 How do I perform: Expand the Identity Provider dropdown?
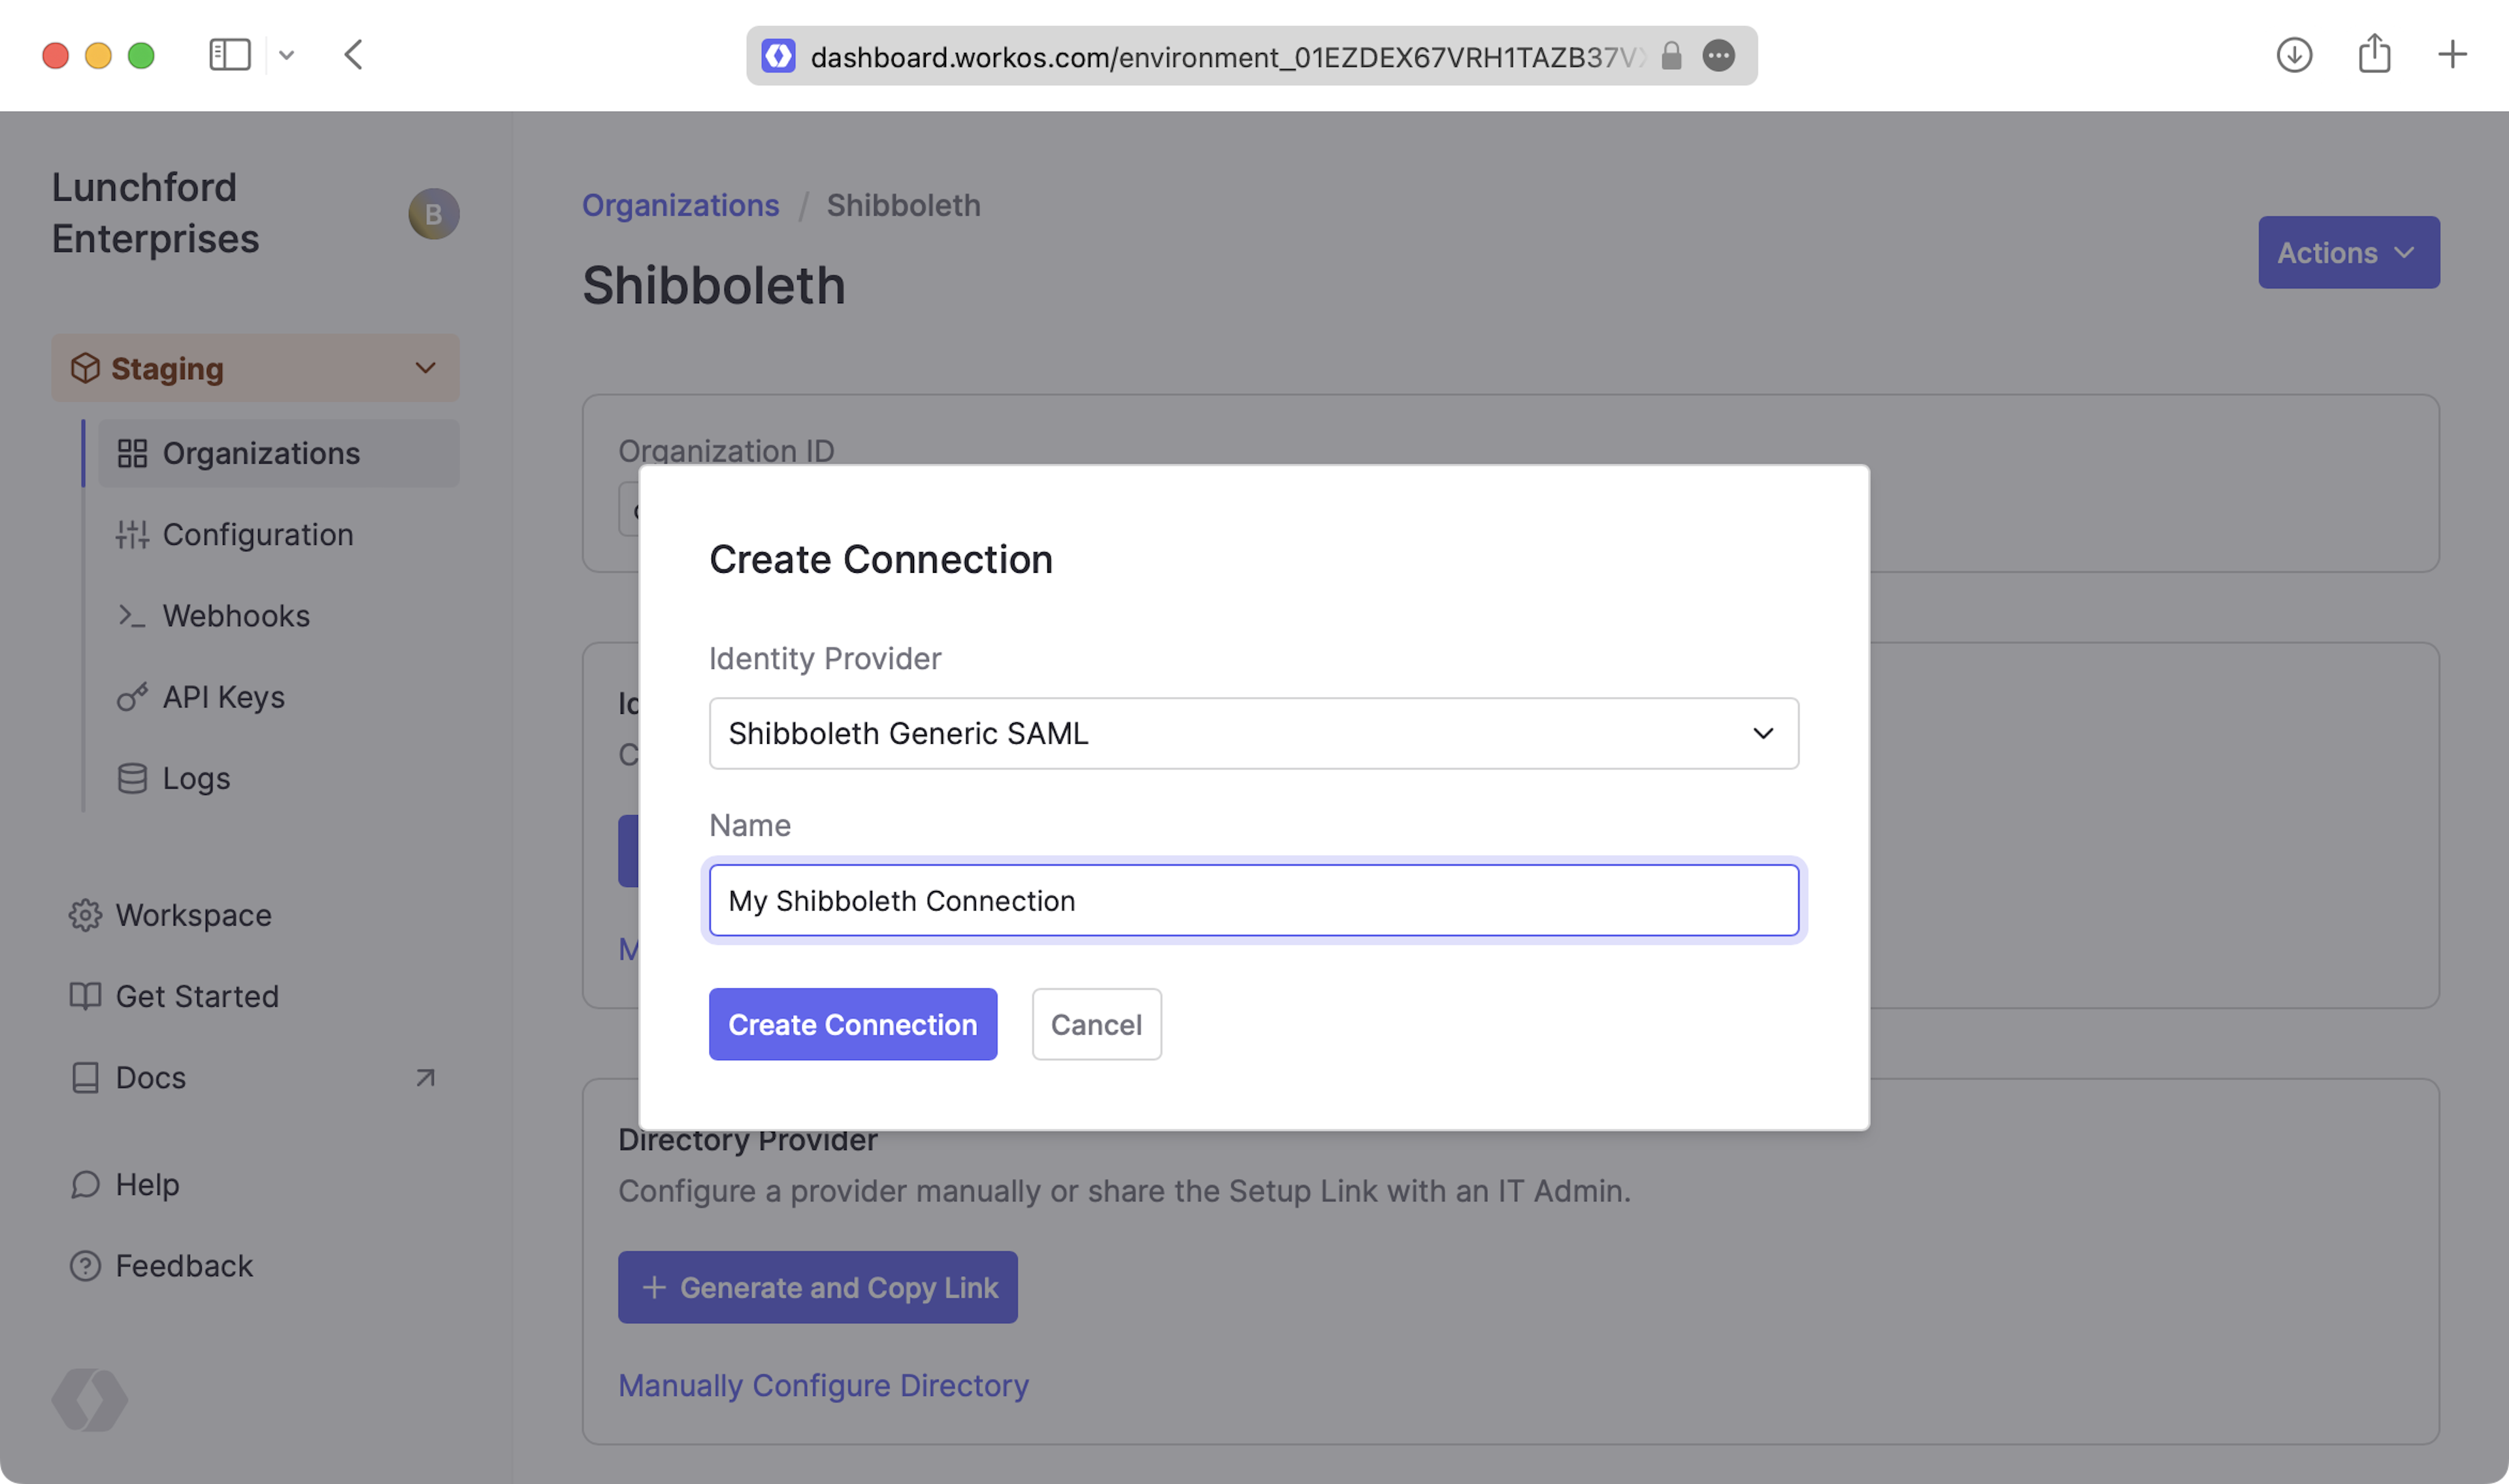(1253, 733)
